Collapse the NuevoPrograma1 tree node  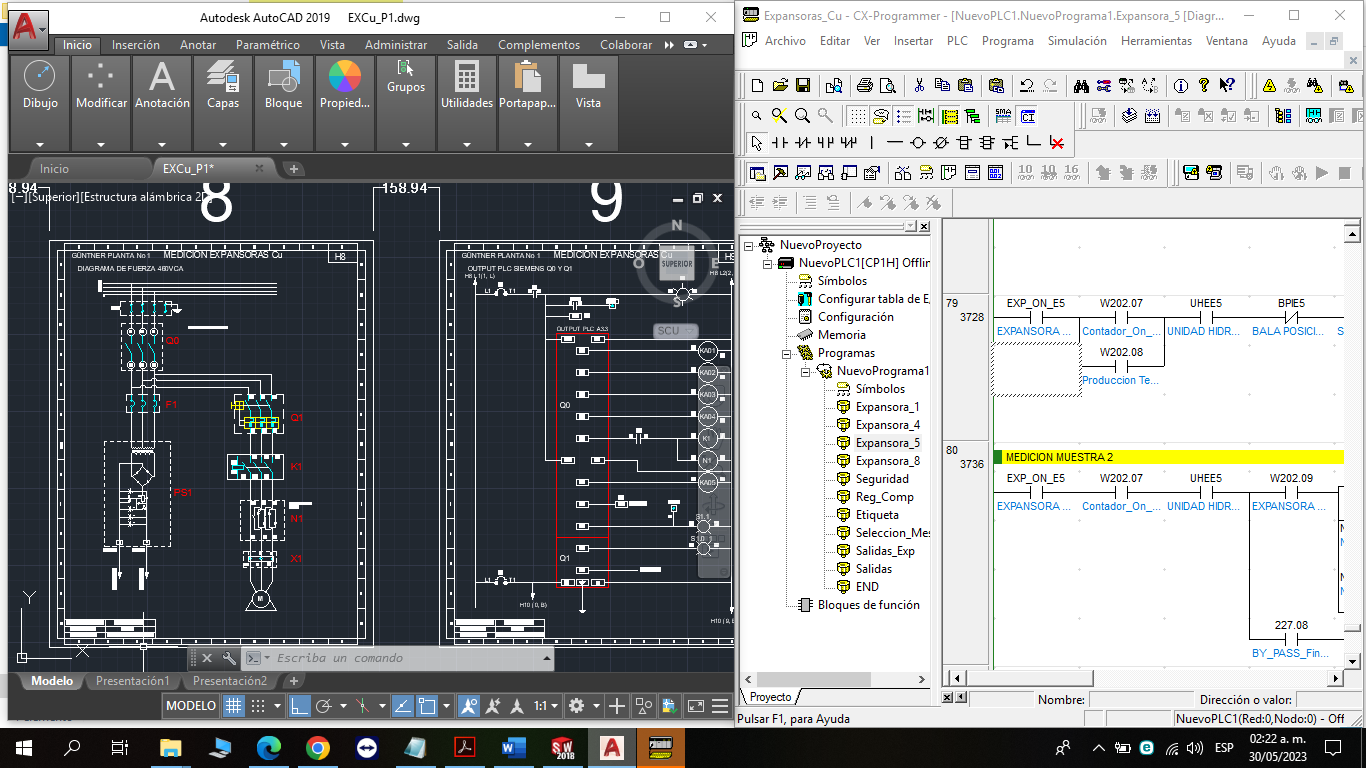[805, 371]
